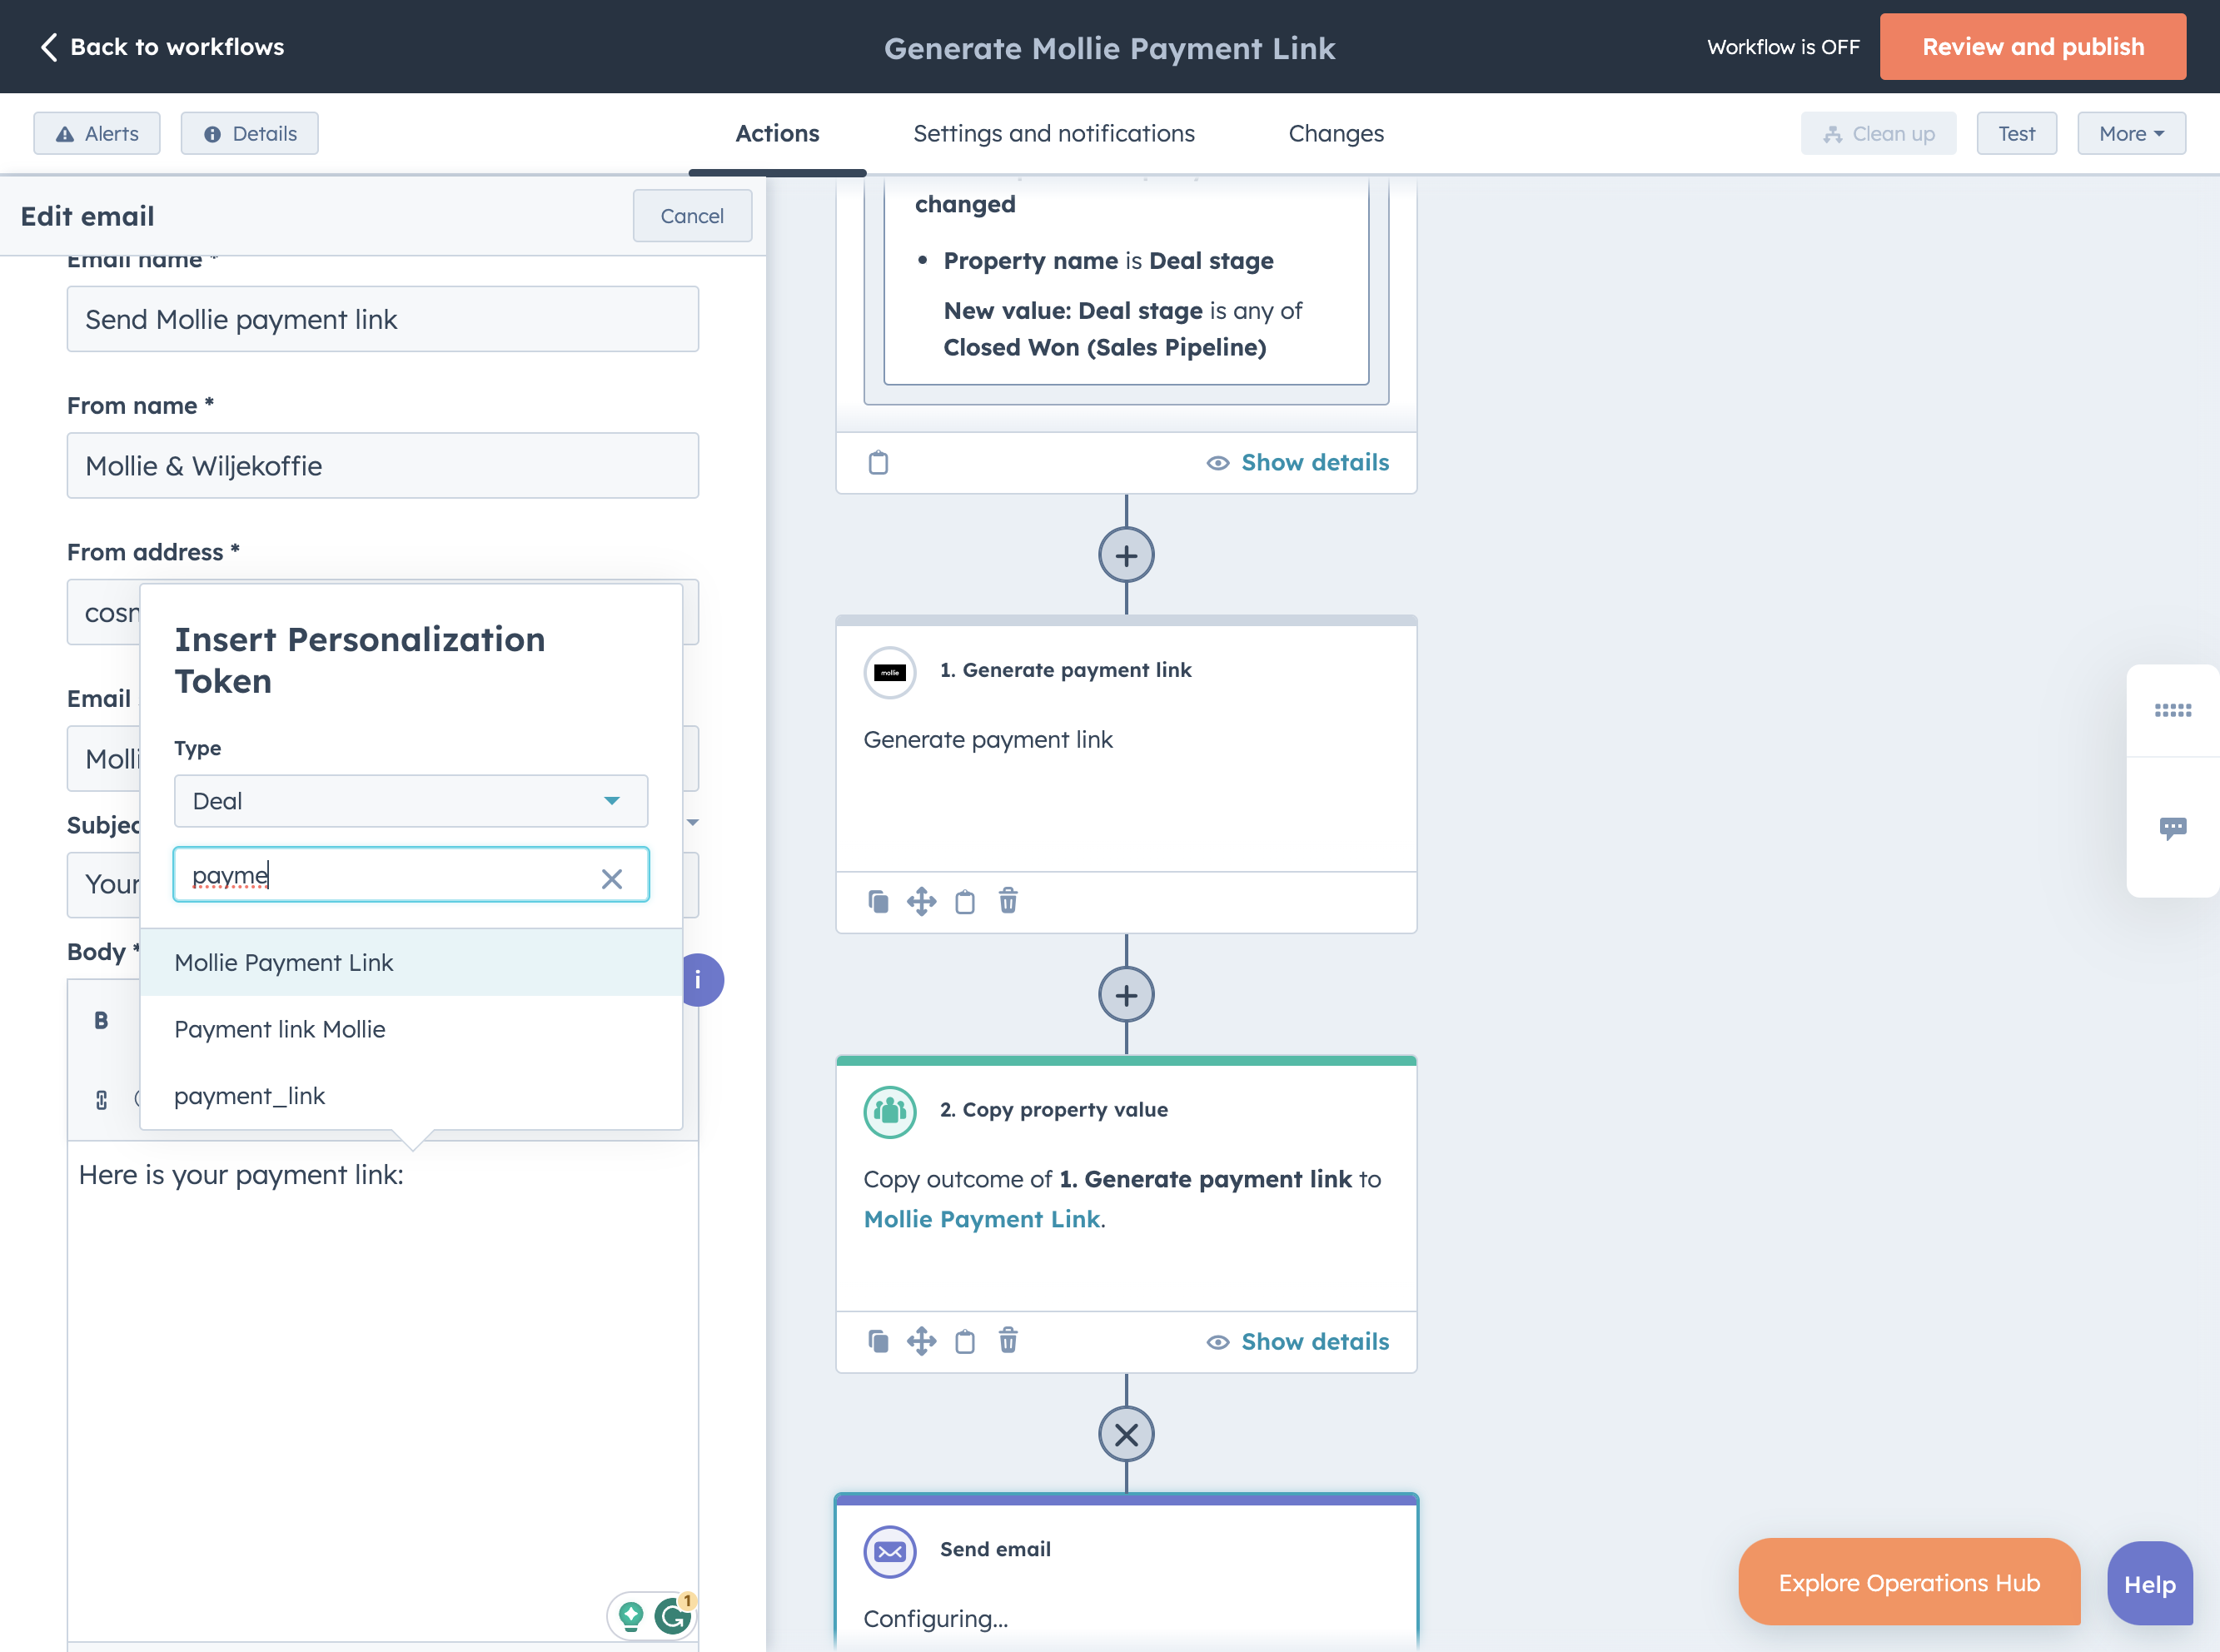Click the X connector above Send email
Viewport: 2220px width, 1652px height.
coord(1126,1435)
